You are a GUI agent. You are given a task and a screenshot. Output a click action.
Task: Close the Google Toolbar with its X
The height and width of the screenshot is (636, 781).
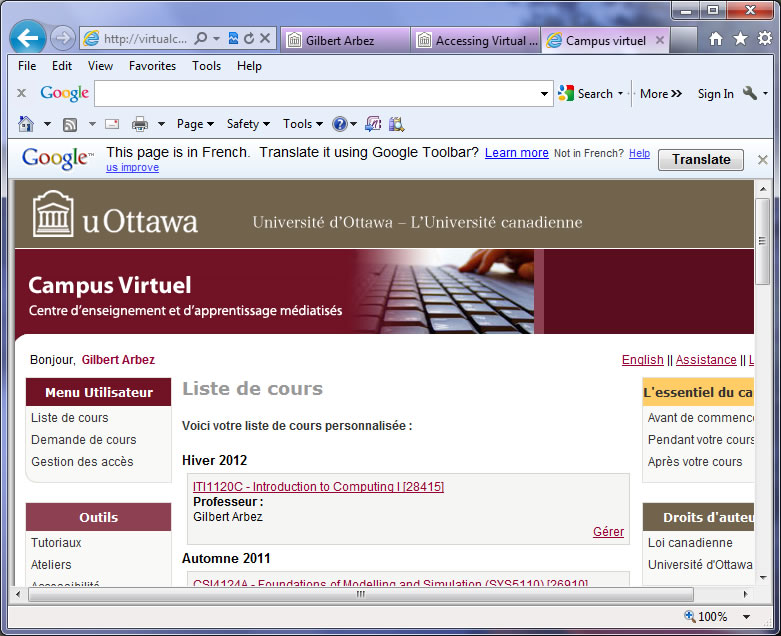click(x=21, y=93)
